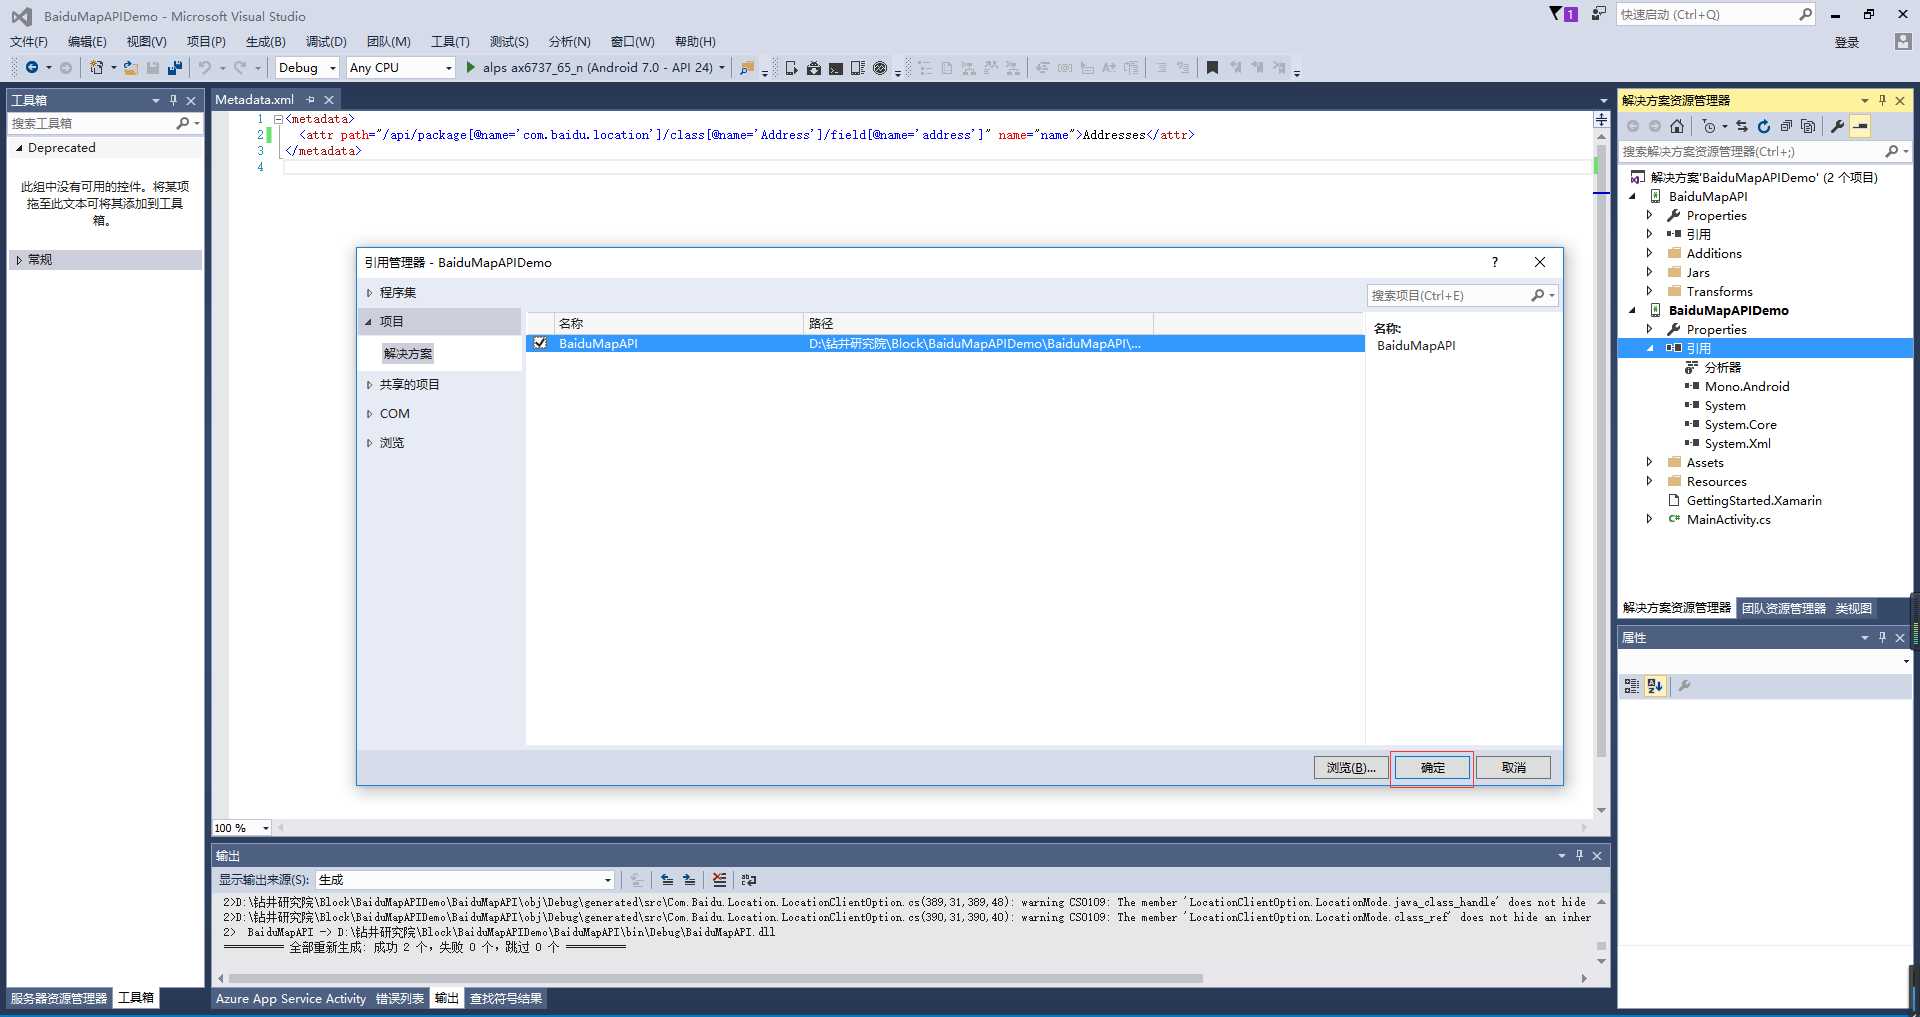Switch to the 团队资源管理器 tab

1784,608
